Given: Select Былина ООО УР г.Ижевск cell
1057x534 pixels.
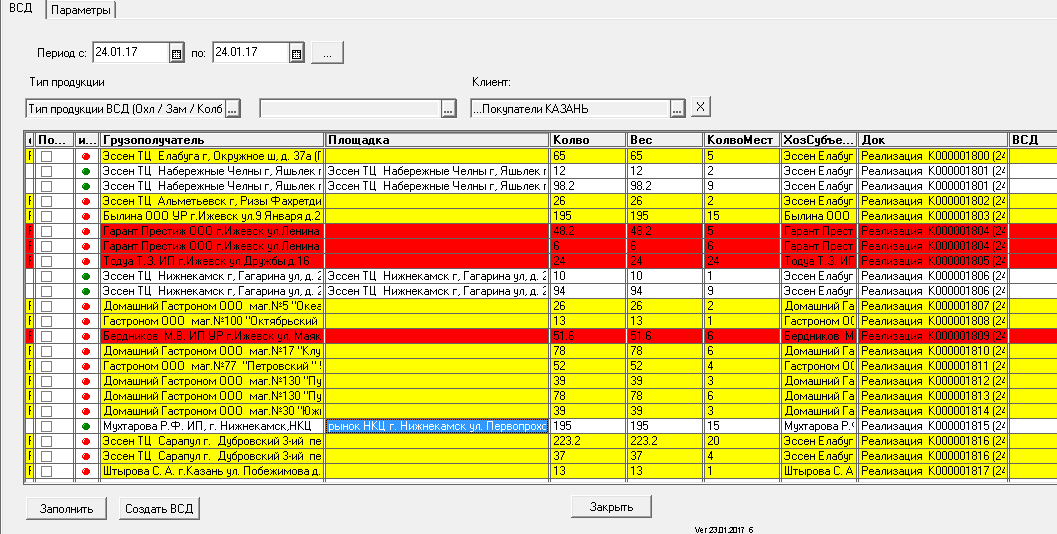Looking at the screenshot, I should coord(212,216).
